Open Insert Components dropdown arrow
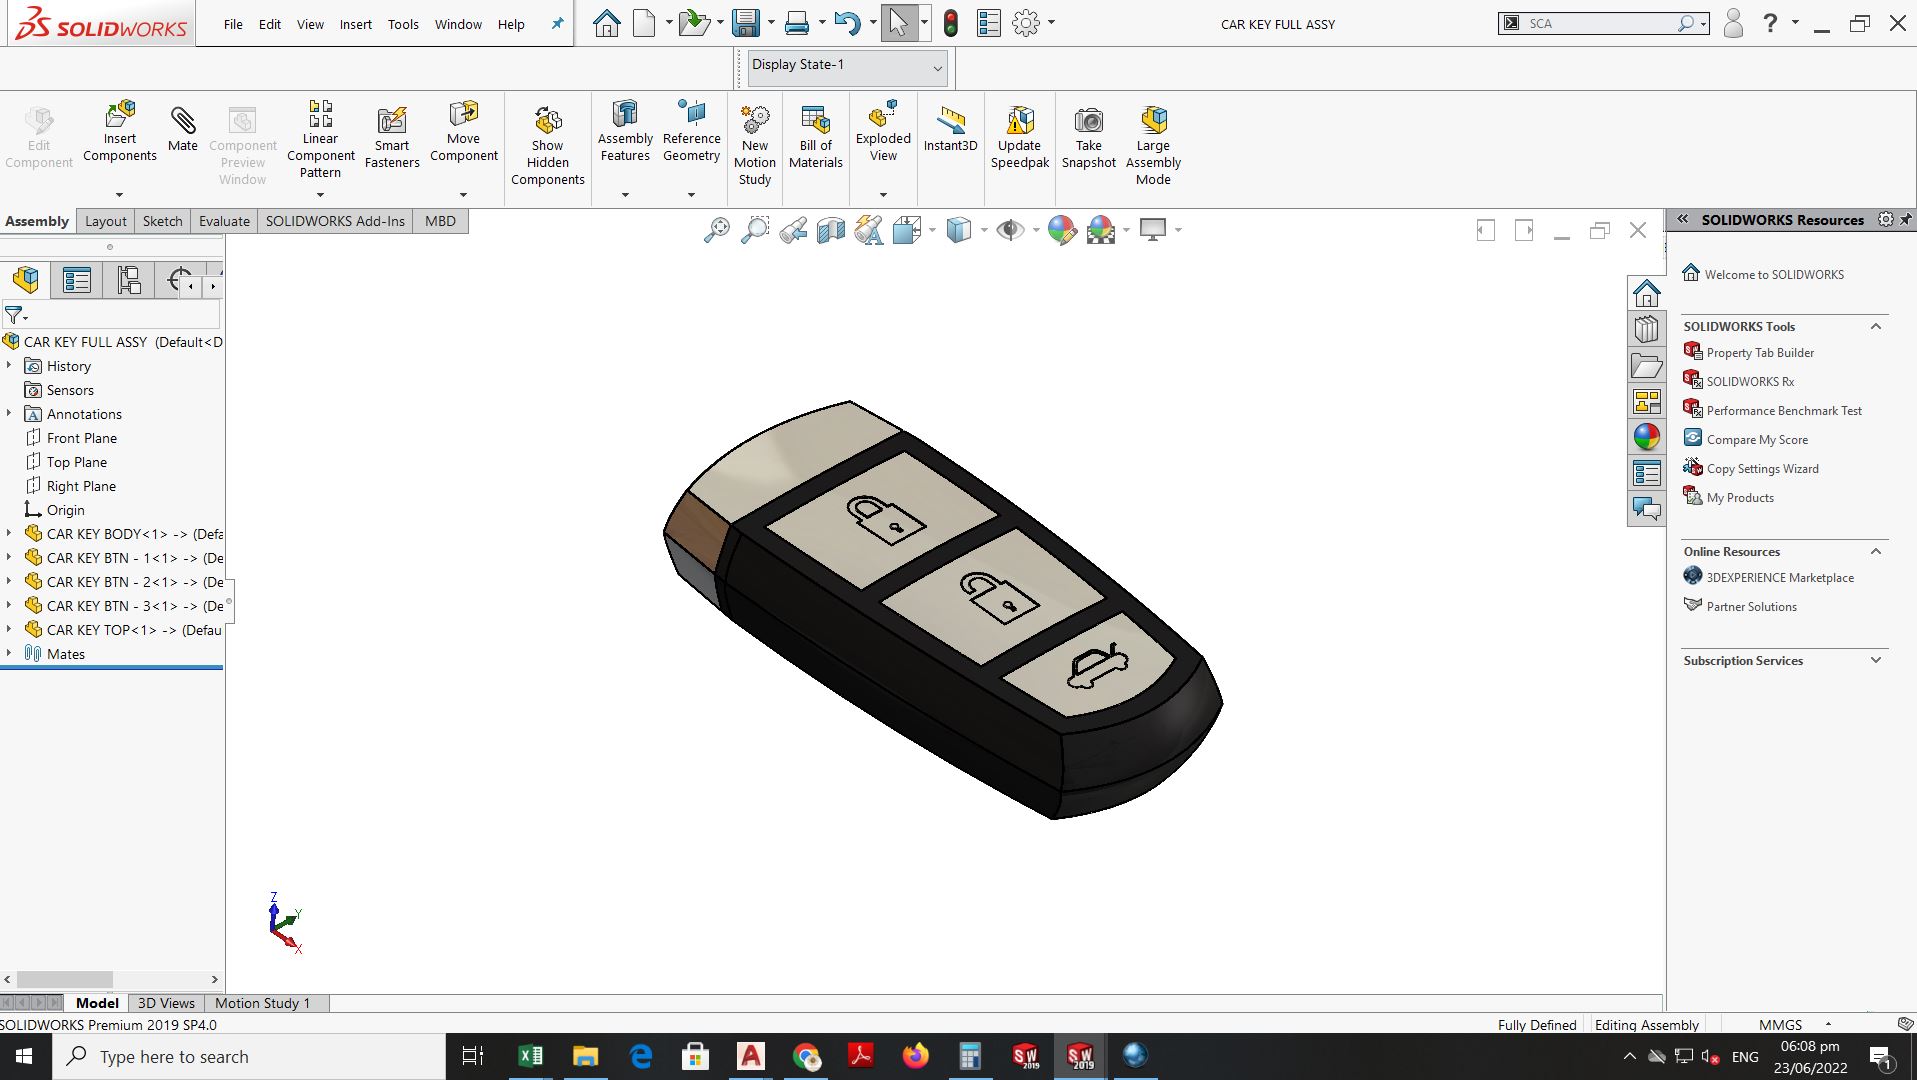 tap(119, 195)
